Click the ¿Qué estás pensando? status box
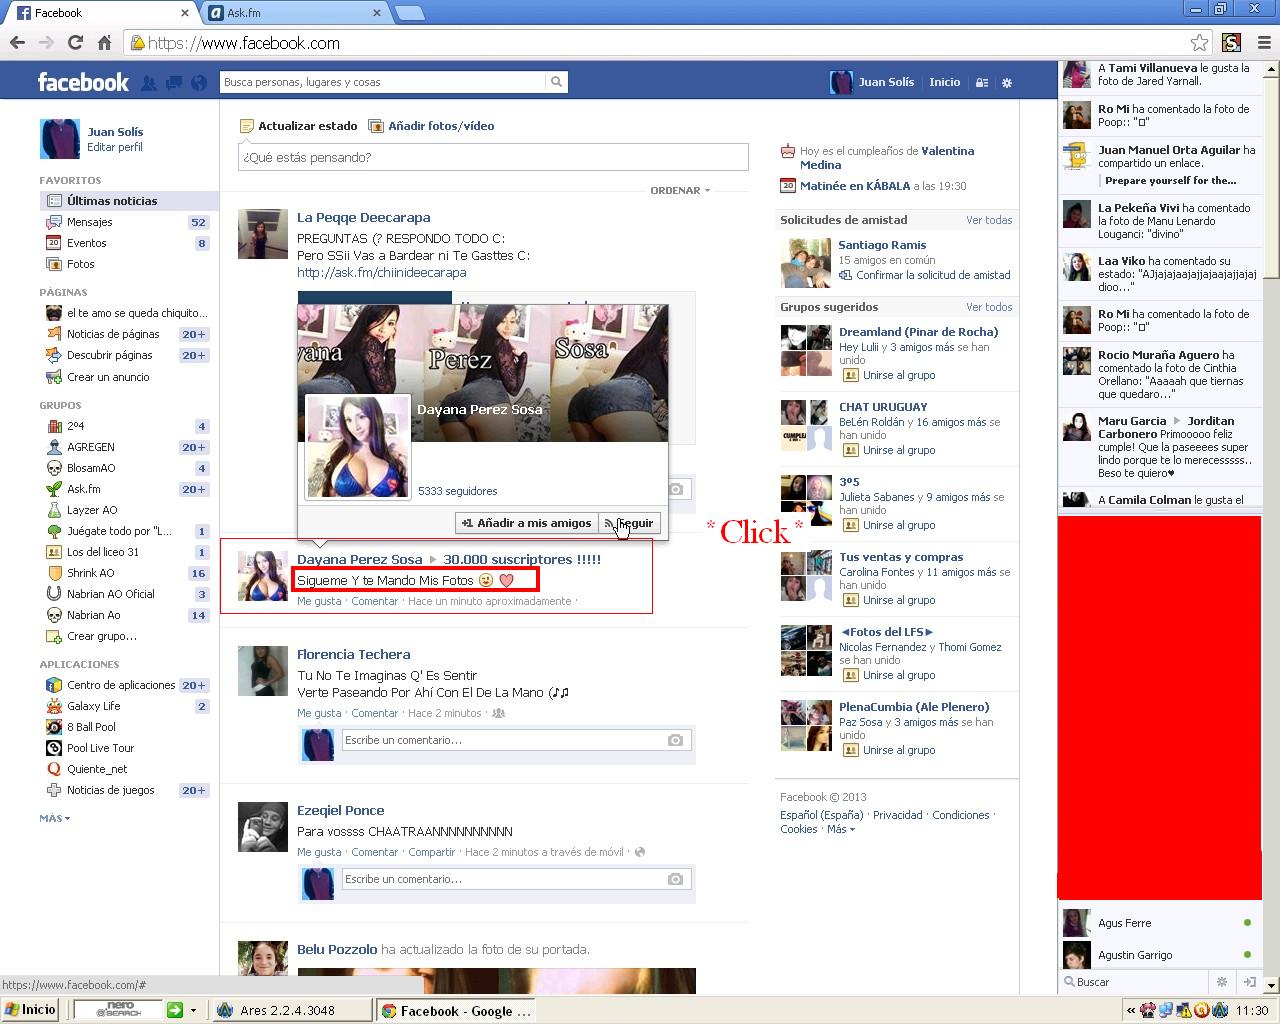The height and width of the screenshot is (1024, 1280). 493,157
